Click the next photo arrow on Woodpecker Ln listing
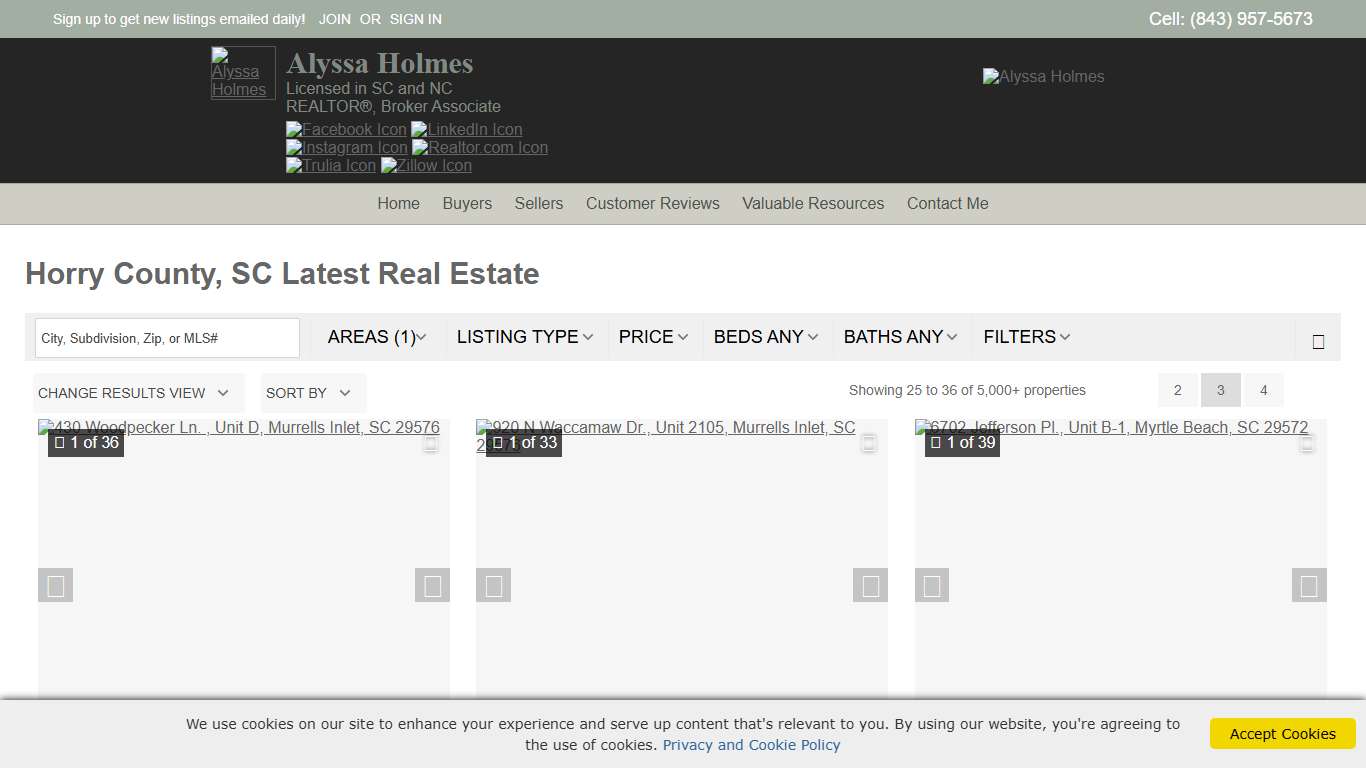The image size is (1366, 768). [x=432, y=585]
